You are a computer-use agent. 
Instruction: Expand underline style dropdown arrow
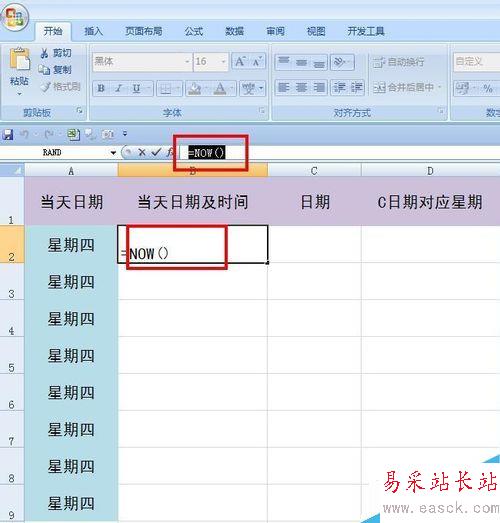pos(149,89)
